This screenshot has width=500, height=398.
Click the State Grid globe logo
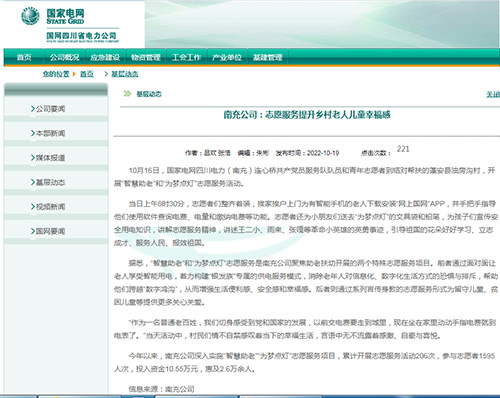click(x=30, y=16)
